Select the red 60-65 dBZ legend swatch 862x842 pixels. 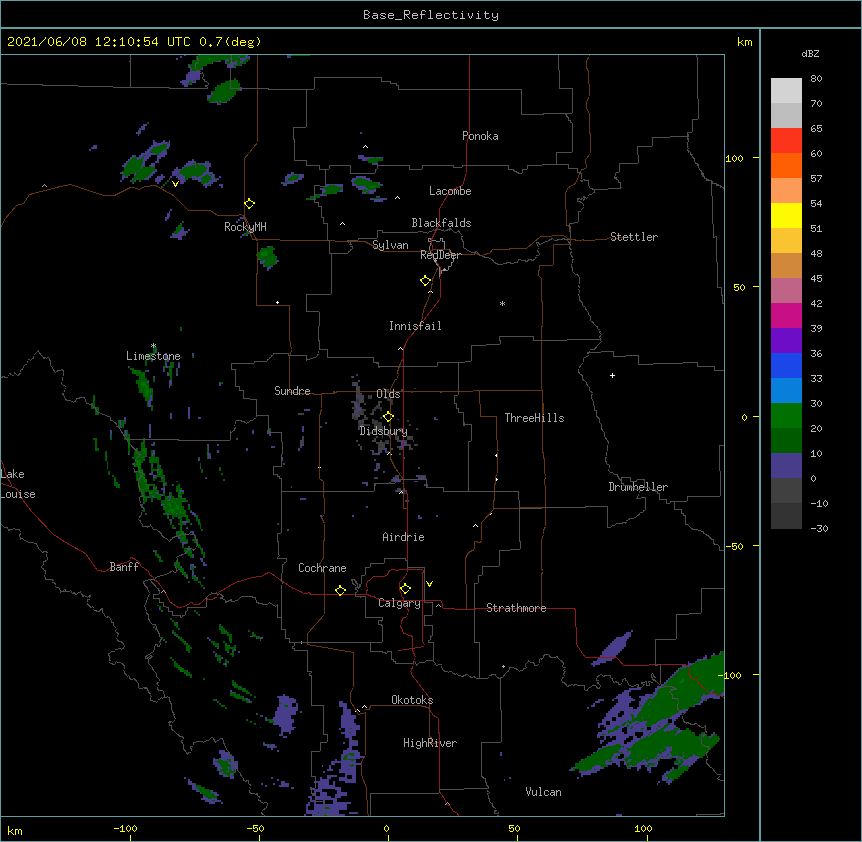[x=786, y=141]
